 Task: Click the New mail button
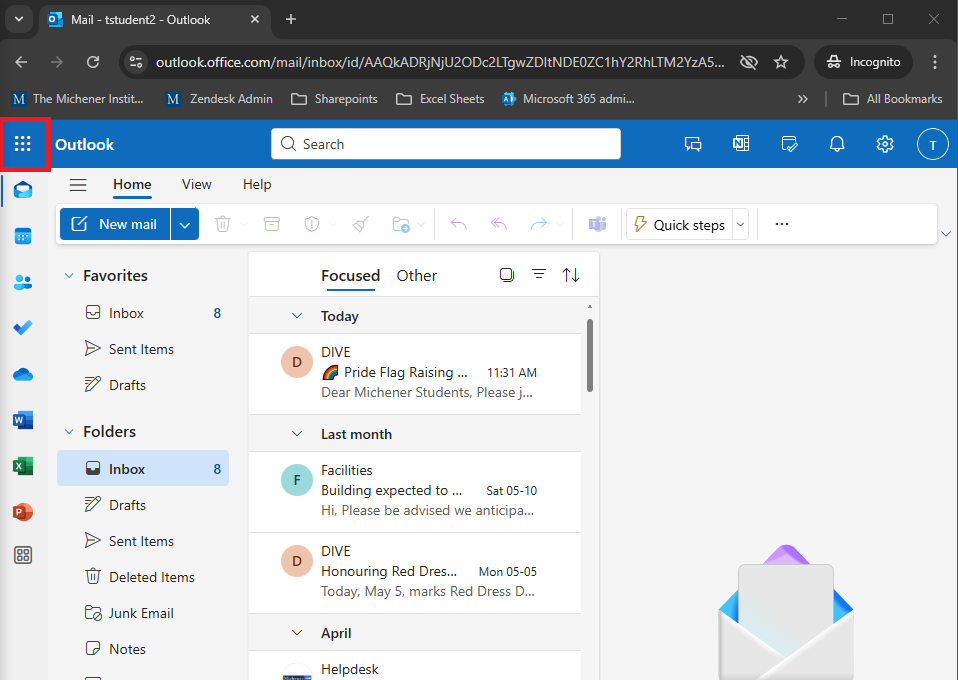(x=115, y=225)
